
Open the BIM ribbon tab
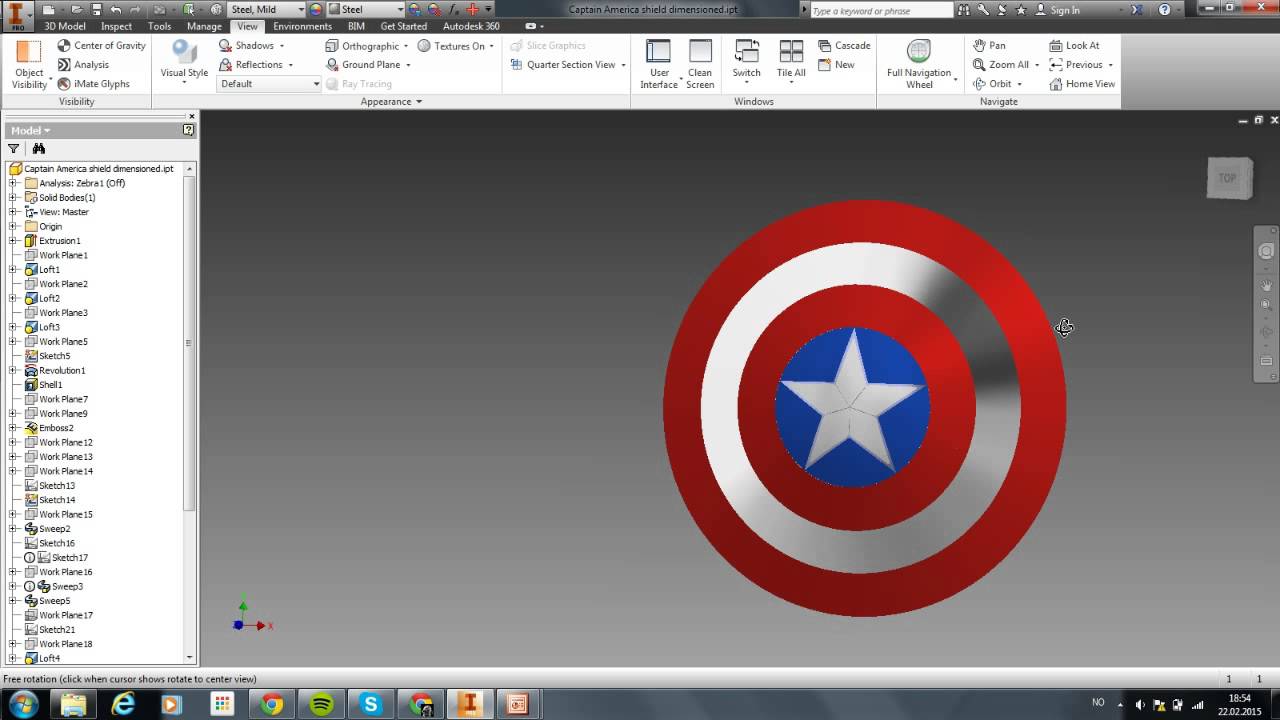point(356,26)
